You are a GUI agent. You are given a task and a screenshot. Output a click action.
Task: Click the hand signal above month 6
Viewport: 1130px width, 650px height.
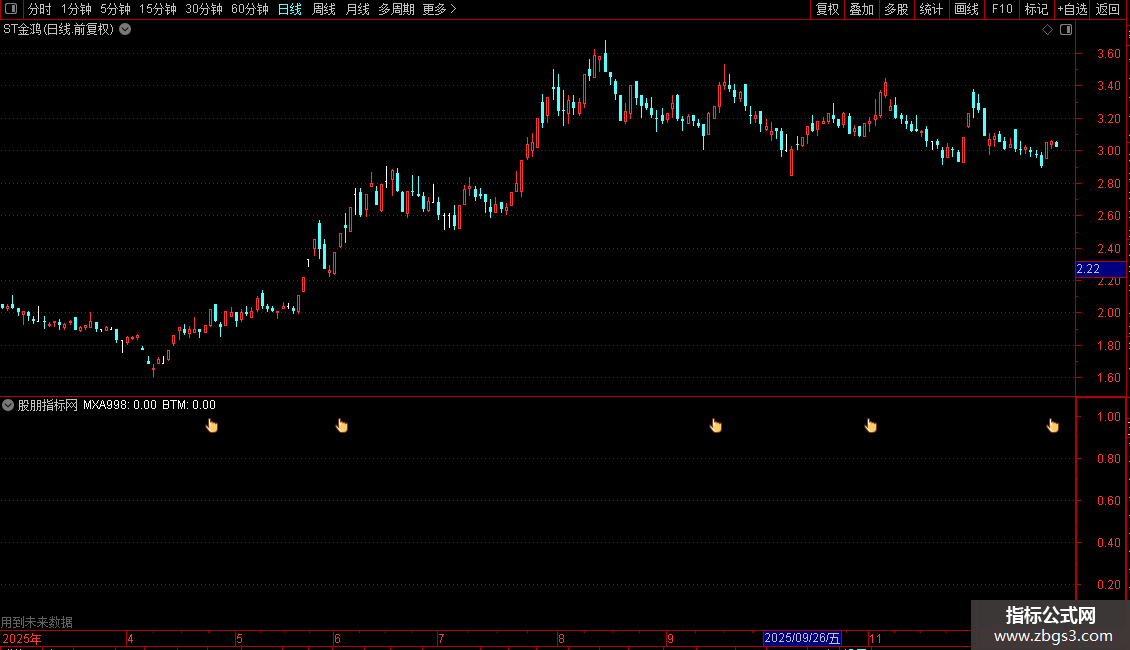point(342,426)
